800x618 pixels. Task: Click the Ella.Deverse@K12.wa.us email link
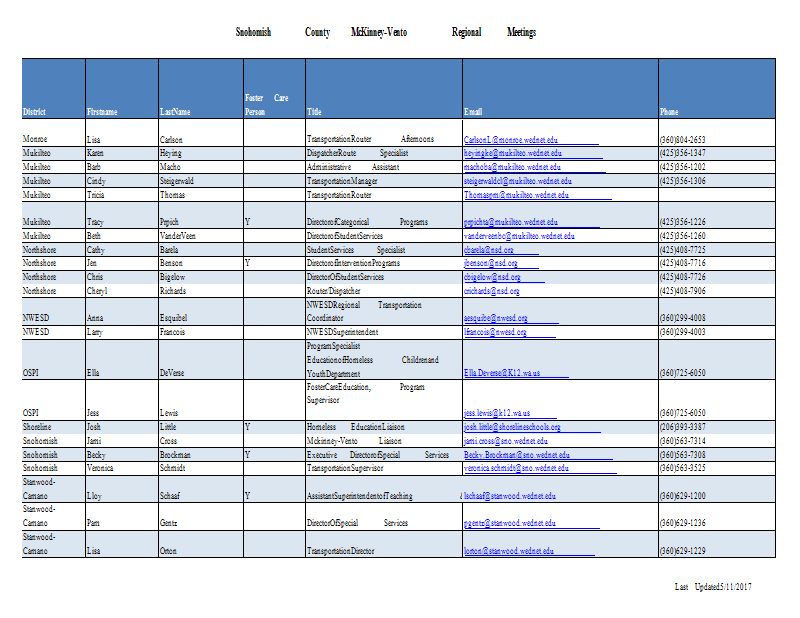[502, 373]
